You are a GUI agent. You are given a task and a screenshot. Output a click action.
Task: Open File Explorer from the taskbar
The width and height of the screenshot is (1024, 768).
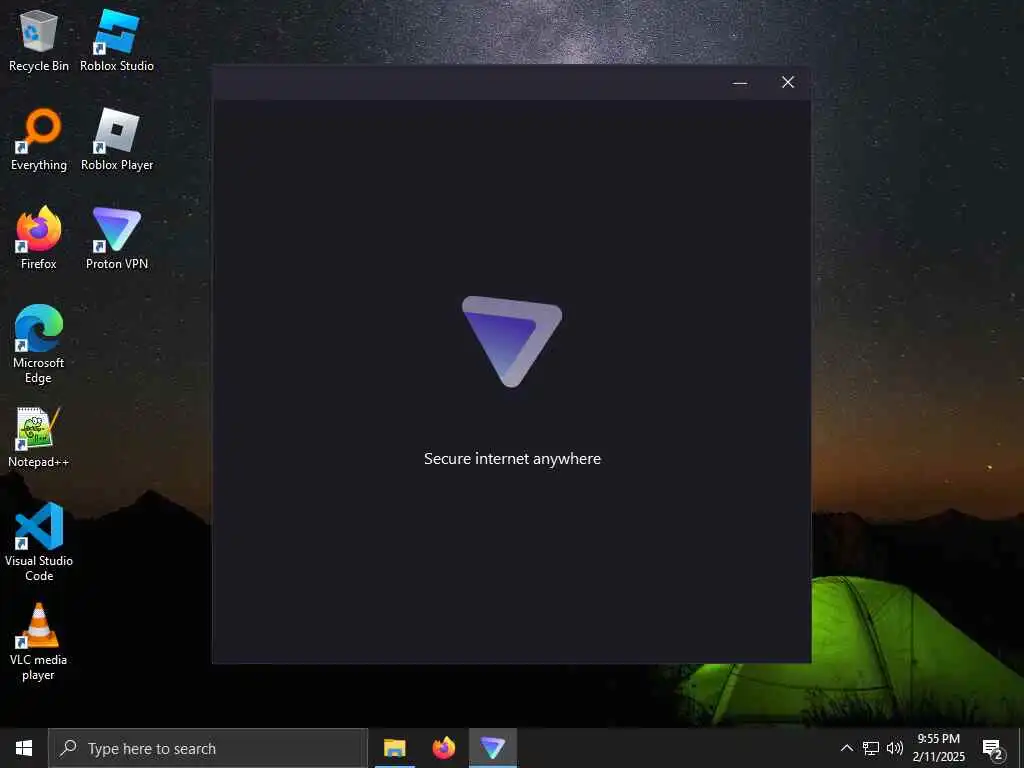394,748
